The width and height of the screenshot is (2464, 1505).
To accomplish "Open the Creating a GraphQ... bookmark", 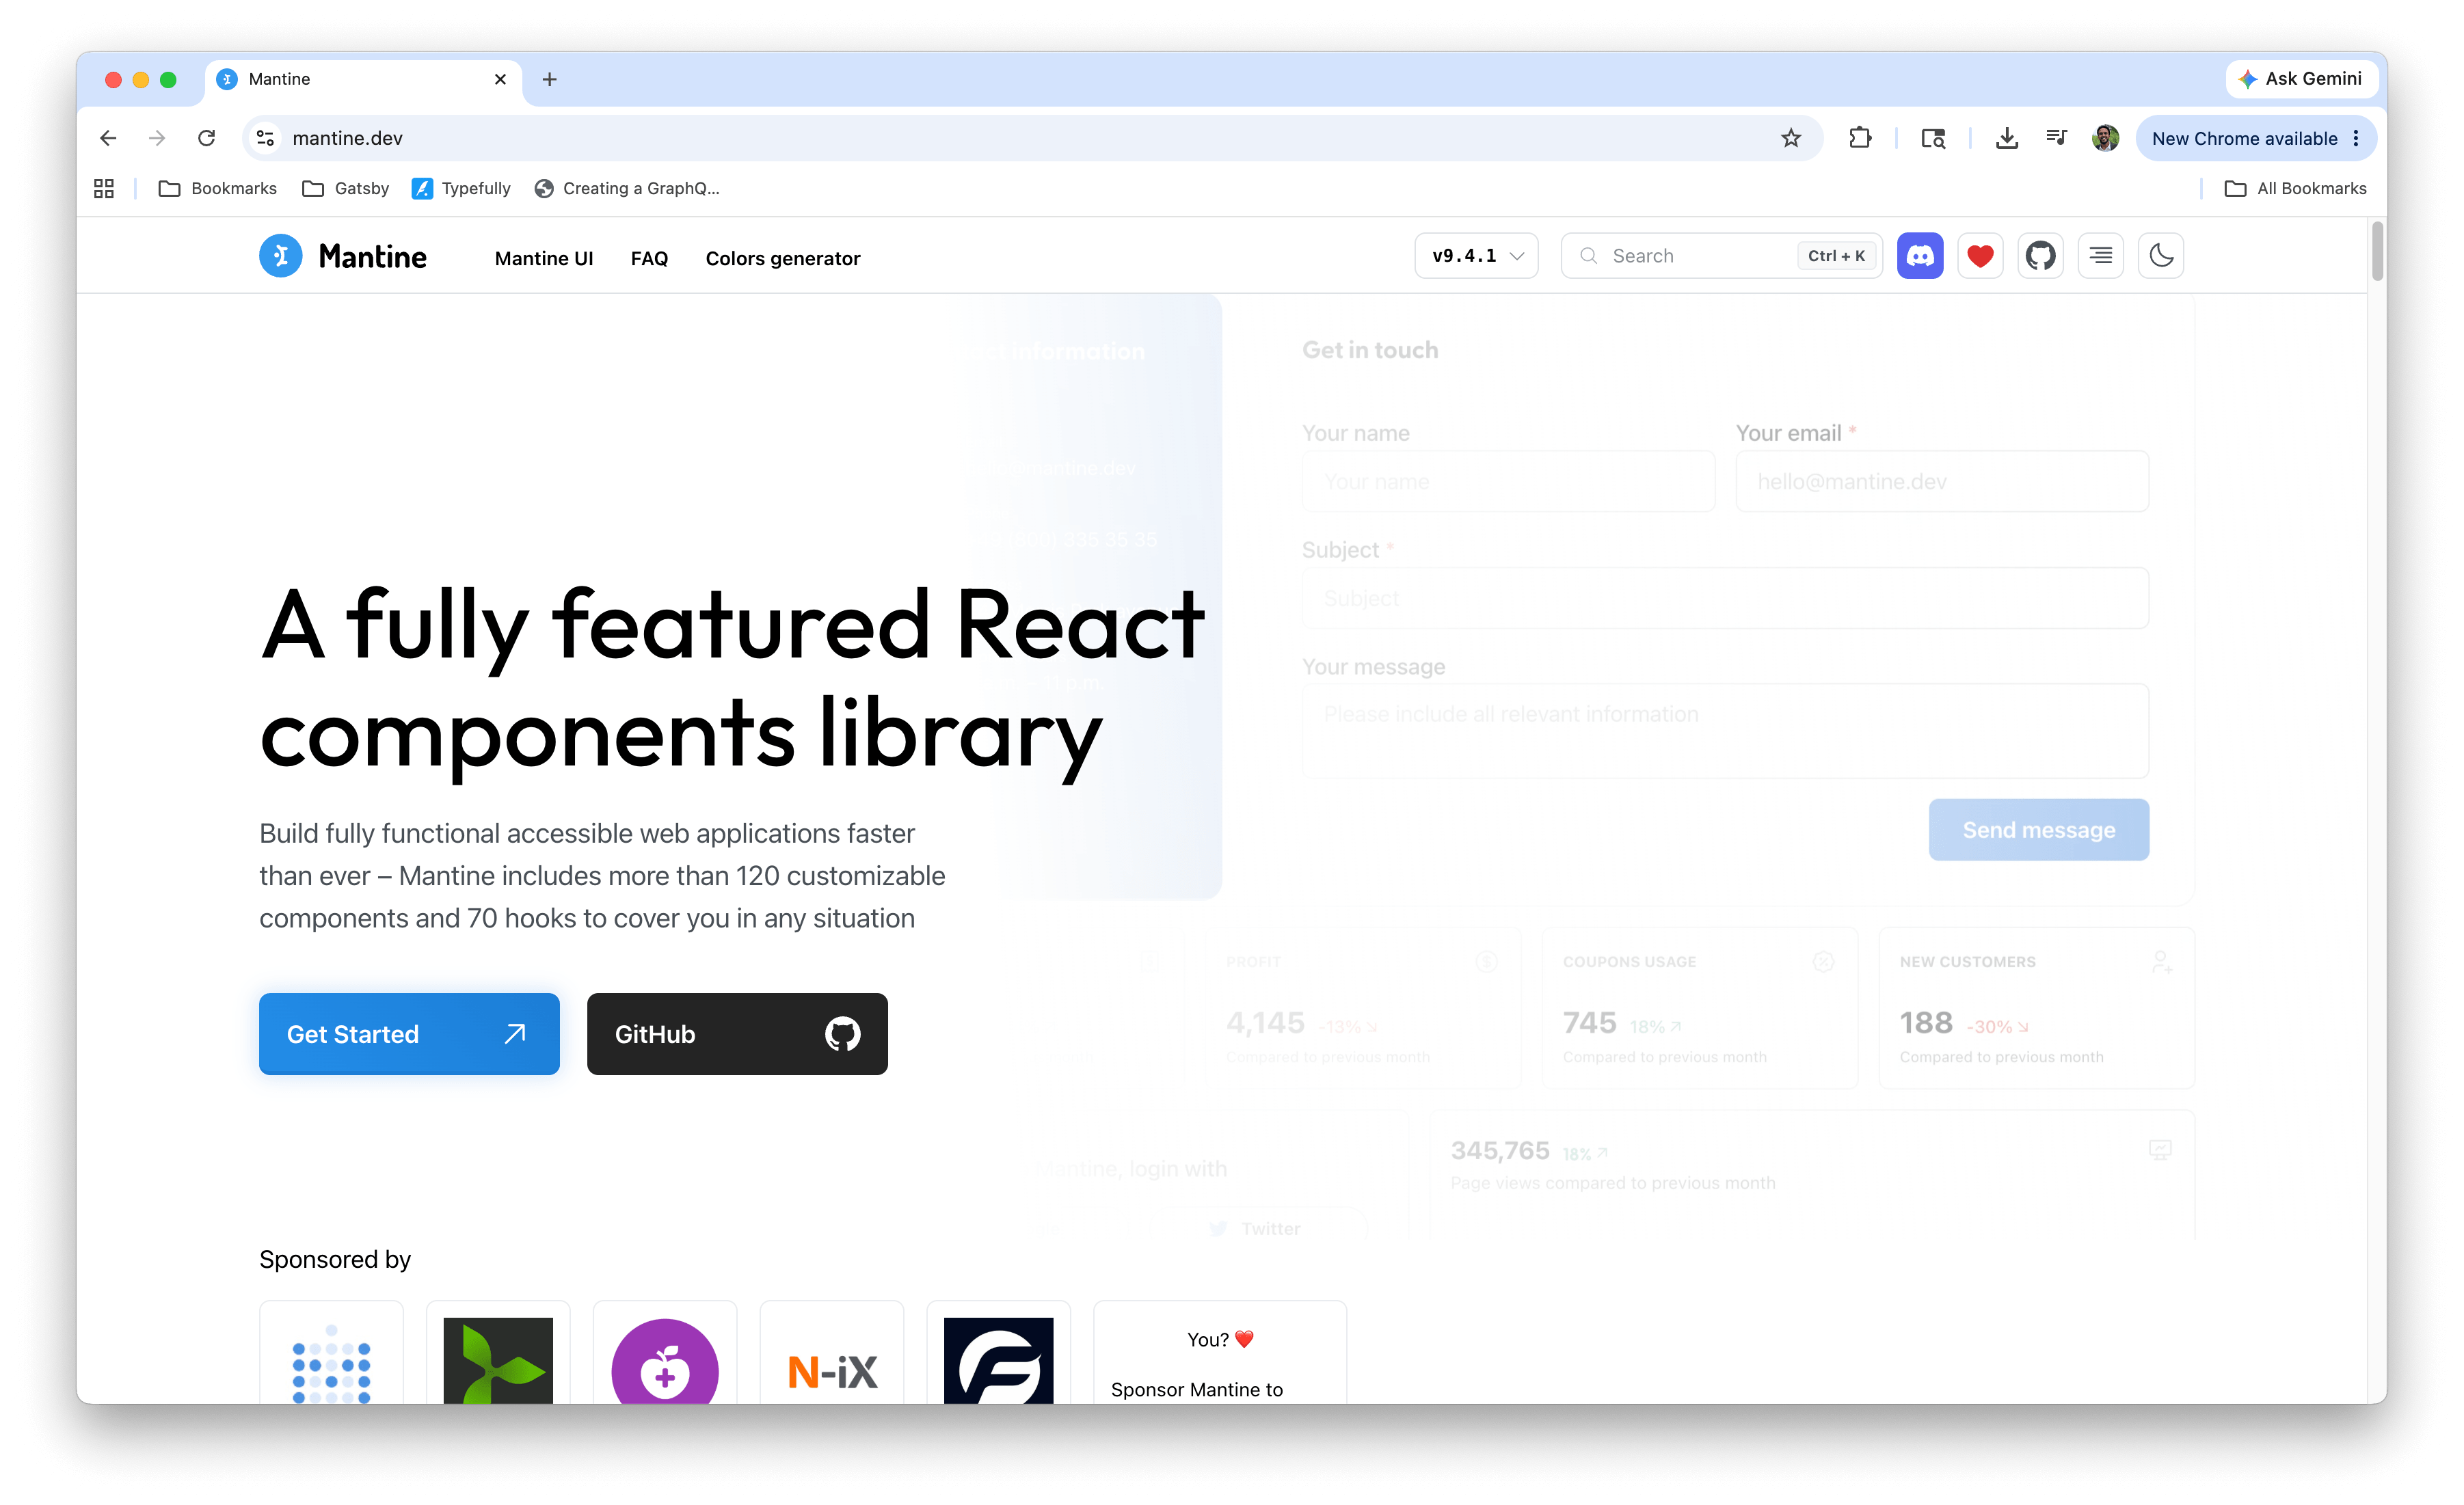I will 627,188.
